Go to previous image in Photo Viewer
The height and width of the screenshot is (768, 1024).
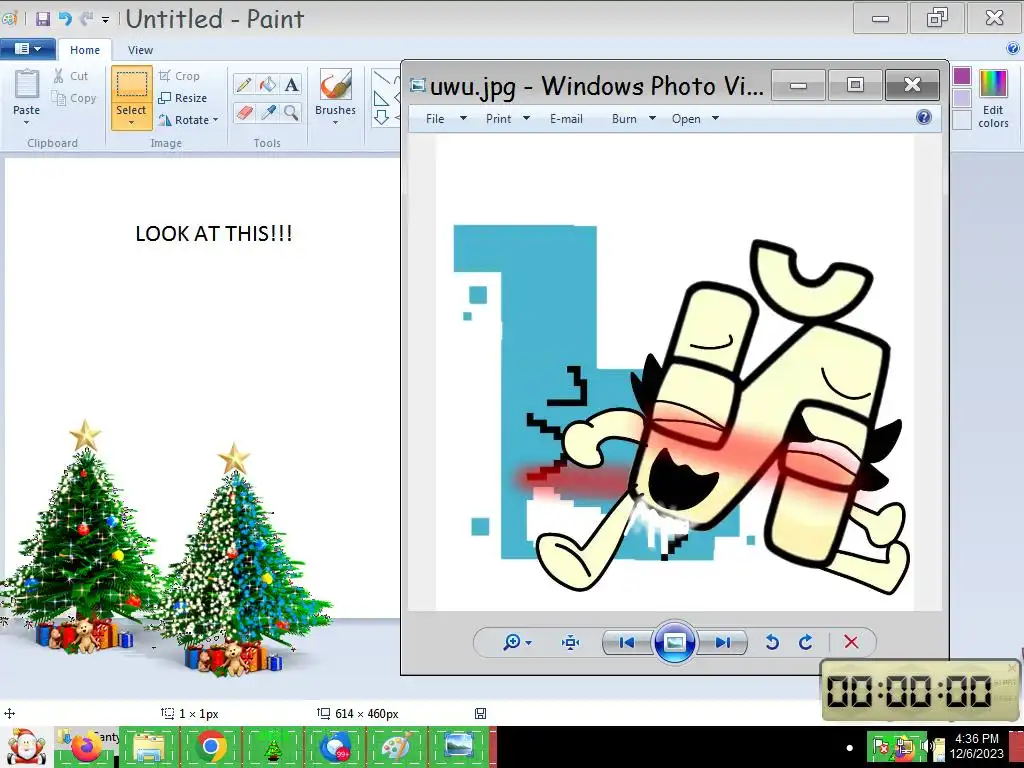pos(626,643)
